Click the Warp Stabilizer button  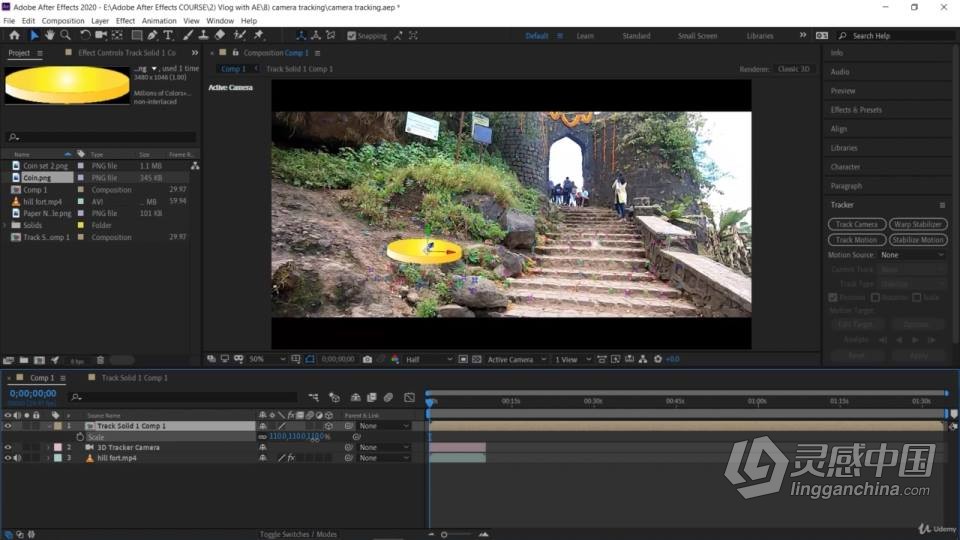918,224
